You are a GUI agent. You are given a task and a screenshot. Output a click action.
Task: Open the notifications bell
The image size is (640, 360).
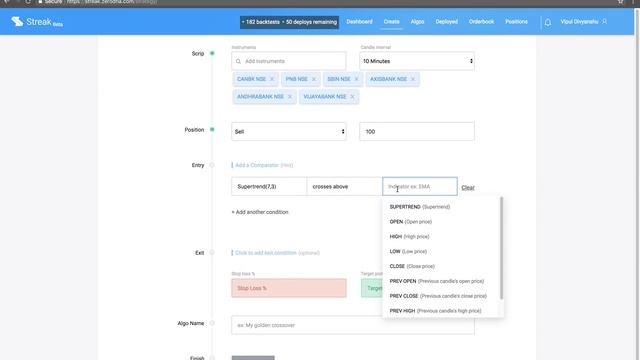coord(548,22)
